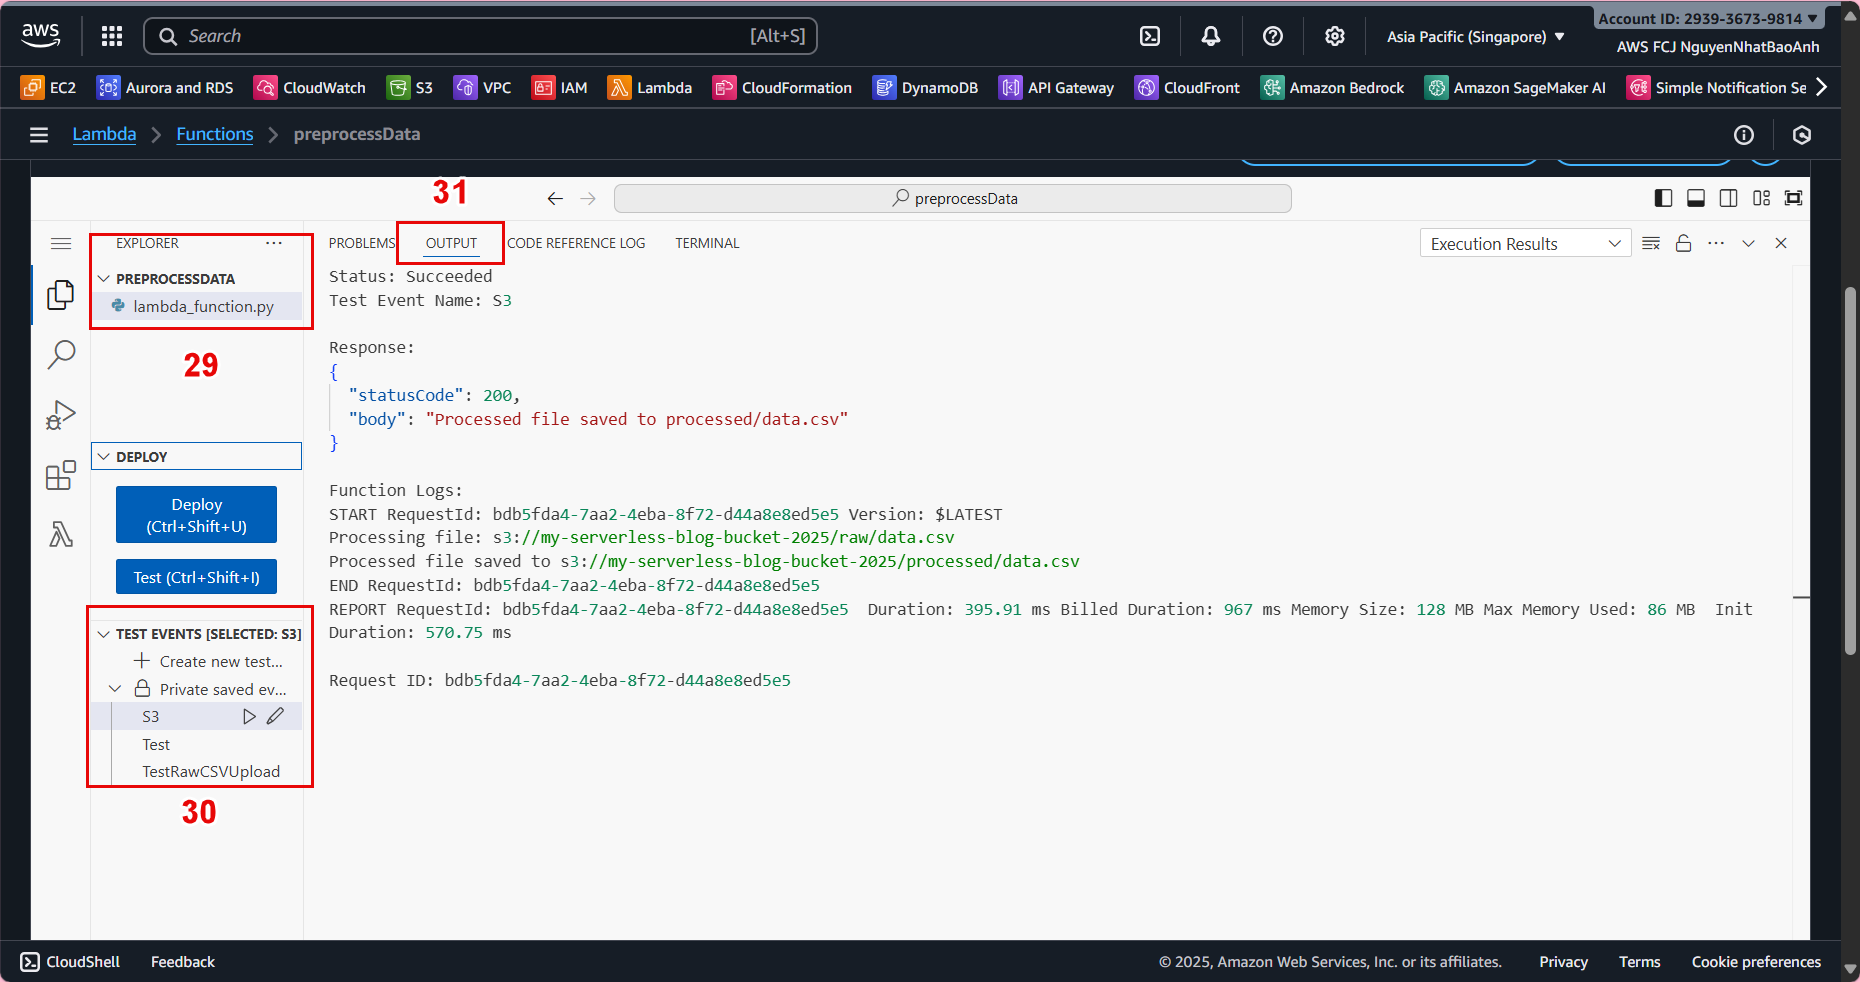Go to Lambda breadcrumb link

click(104, 134)
